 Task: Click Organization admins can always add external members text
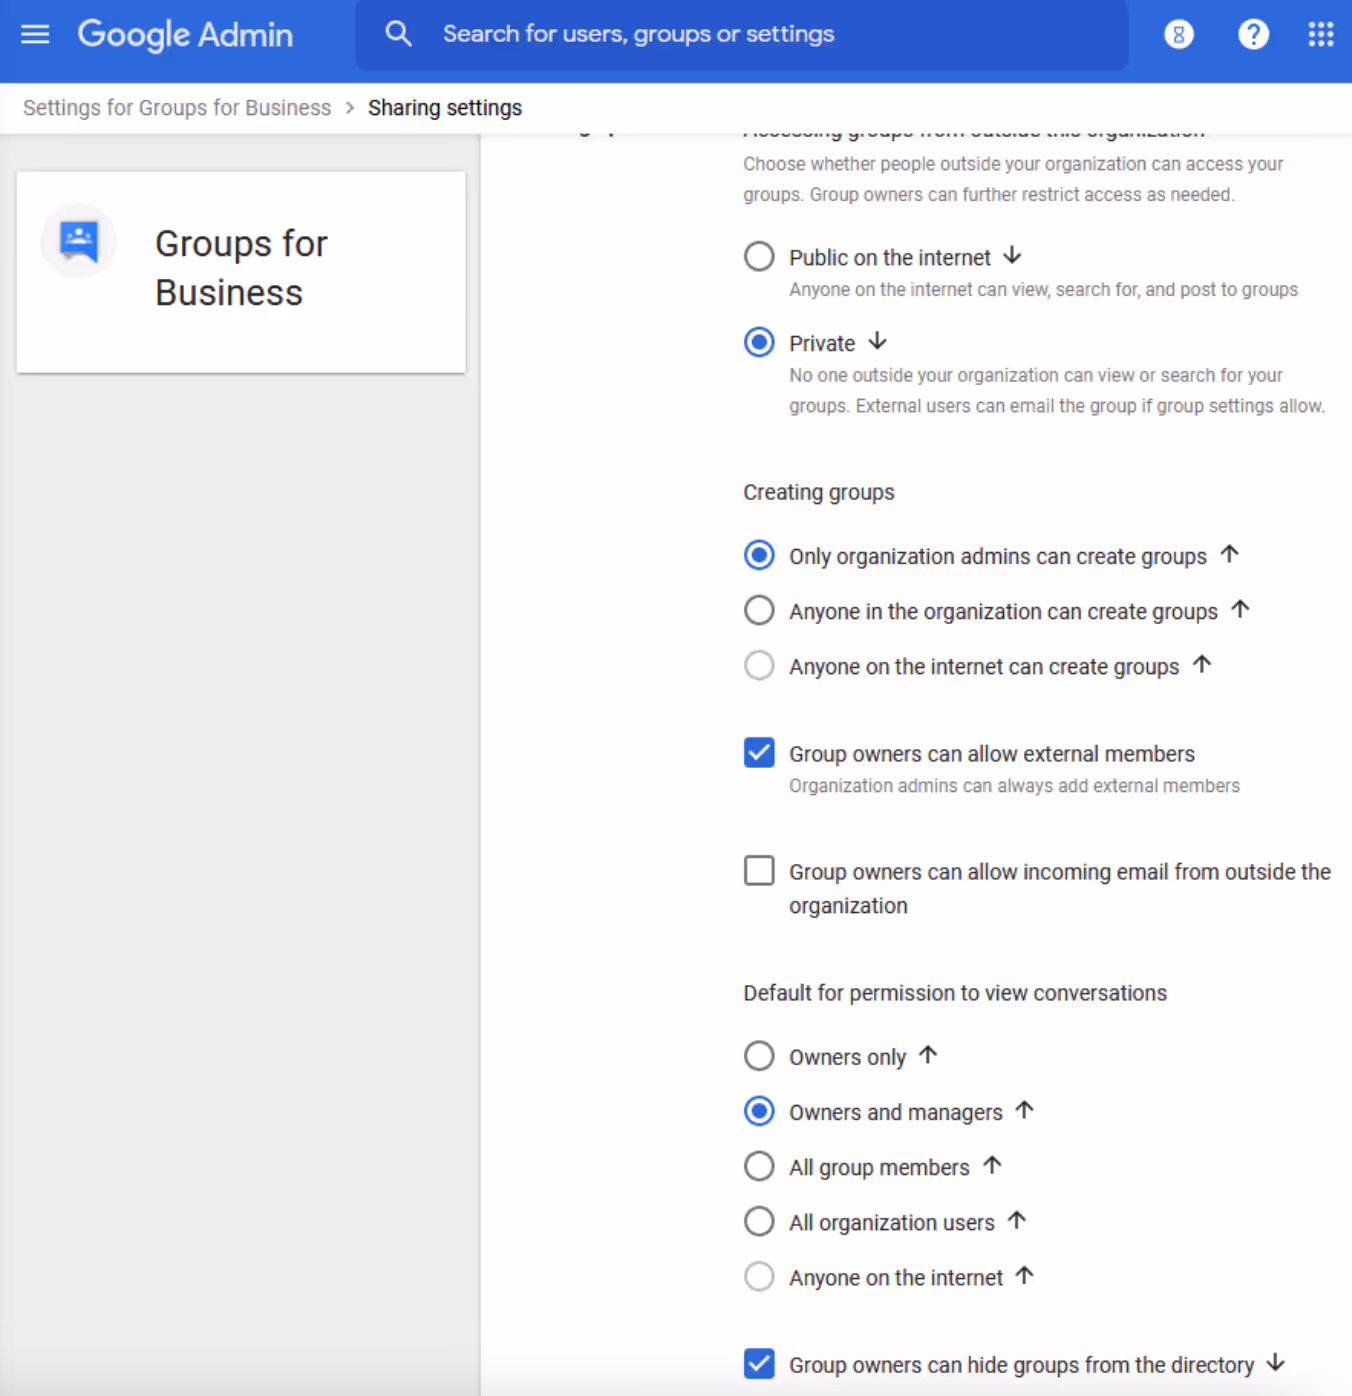tap(1014, 786)
